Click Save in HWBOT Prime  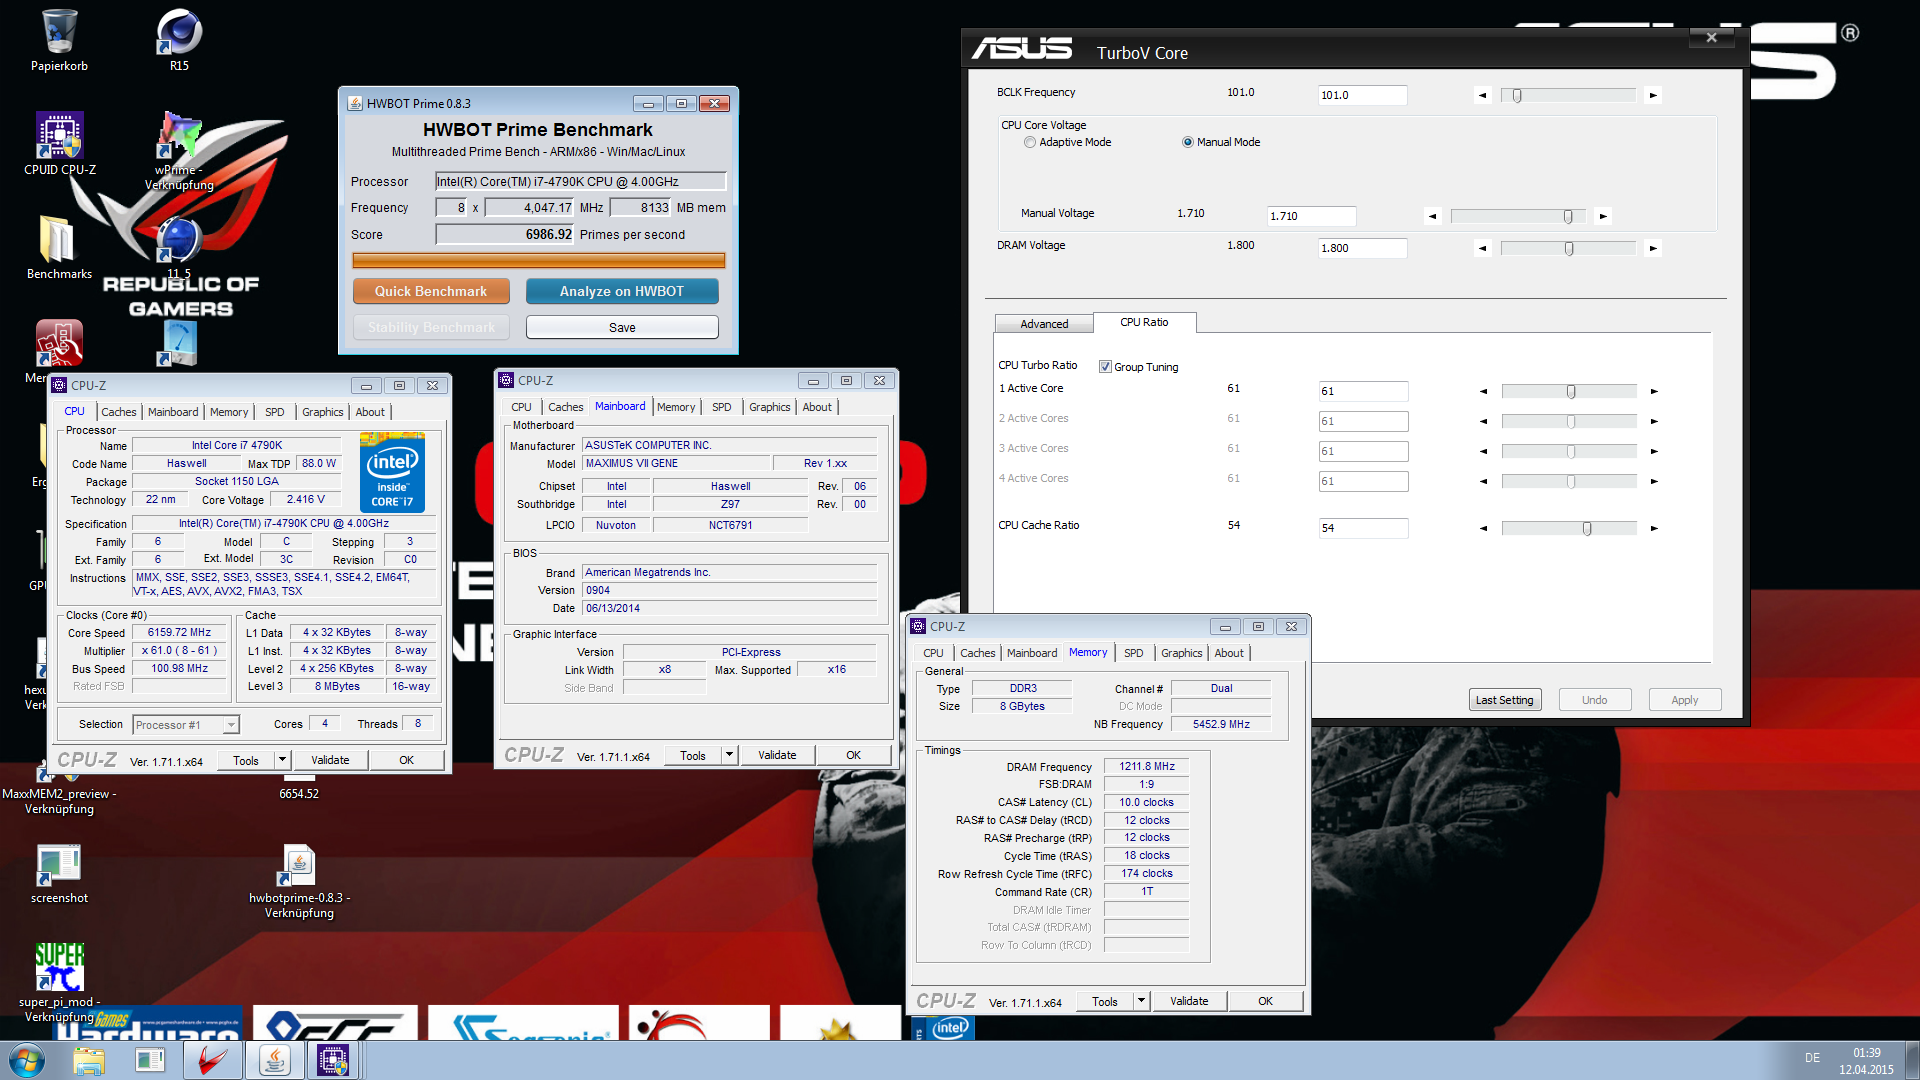[622, 327]
